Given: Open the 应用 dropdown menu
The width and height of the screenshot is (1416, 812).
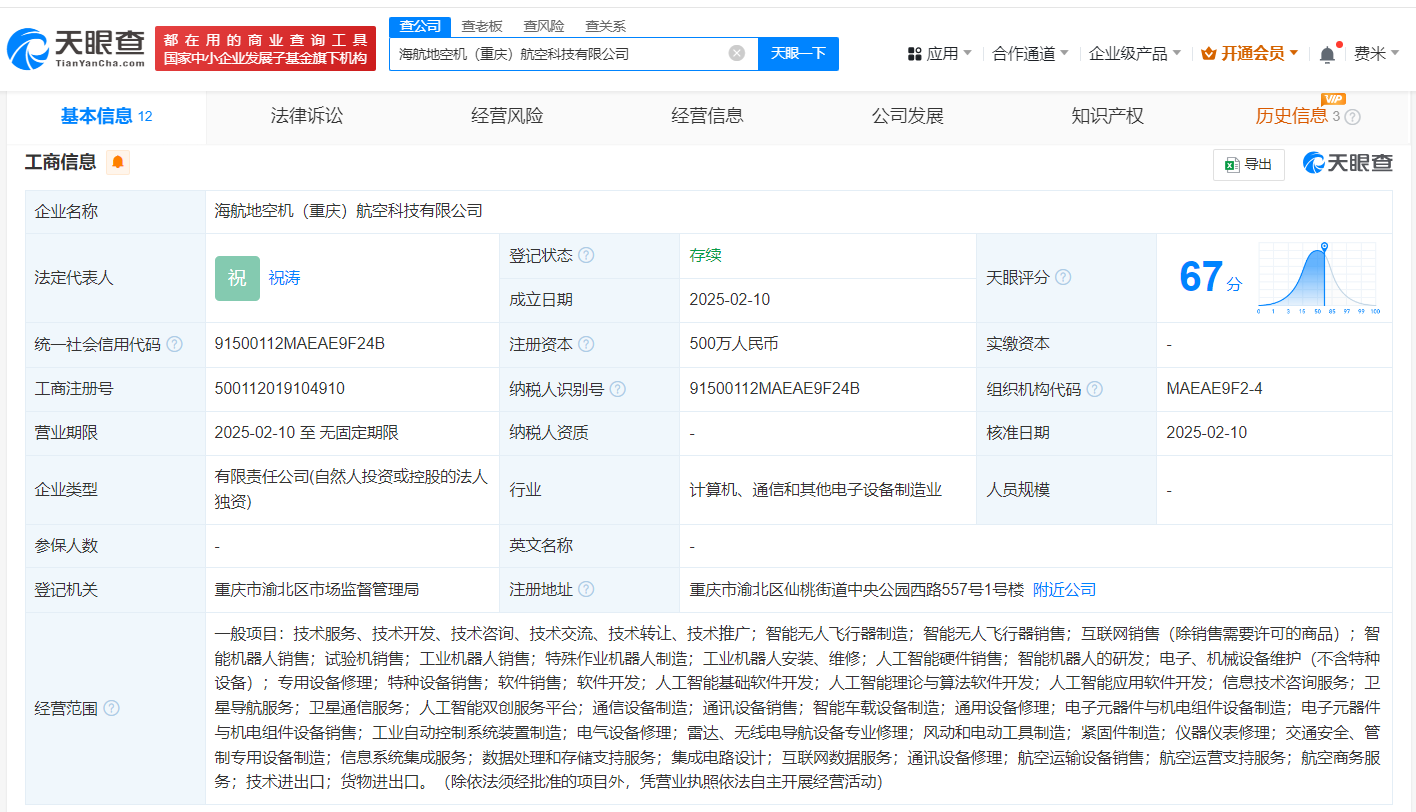Looking at the screenshot, I should click(939, 53).
